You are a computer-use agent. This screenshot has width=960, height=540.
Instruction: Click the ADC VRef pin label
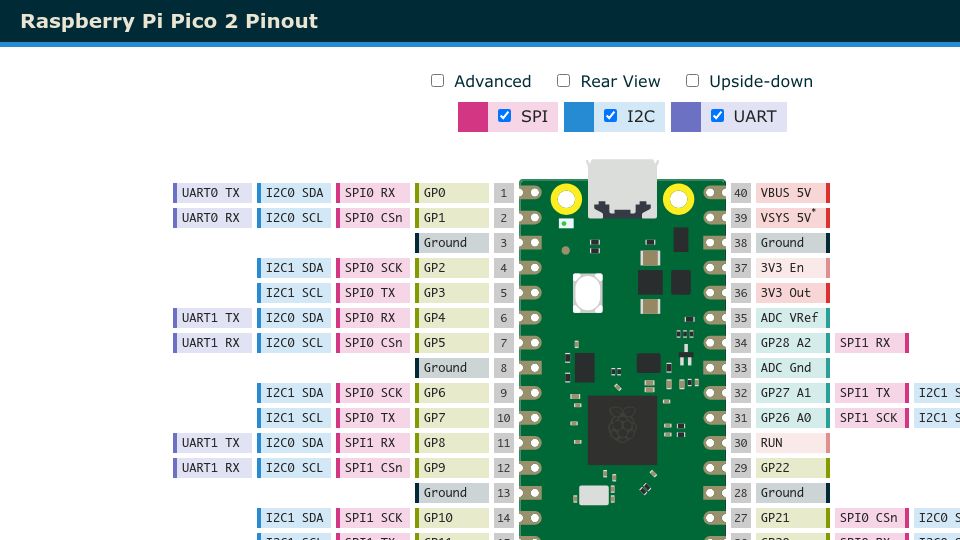[793, 318]
